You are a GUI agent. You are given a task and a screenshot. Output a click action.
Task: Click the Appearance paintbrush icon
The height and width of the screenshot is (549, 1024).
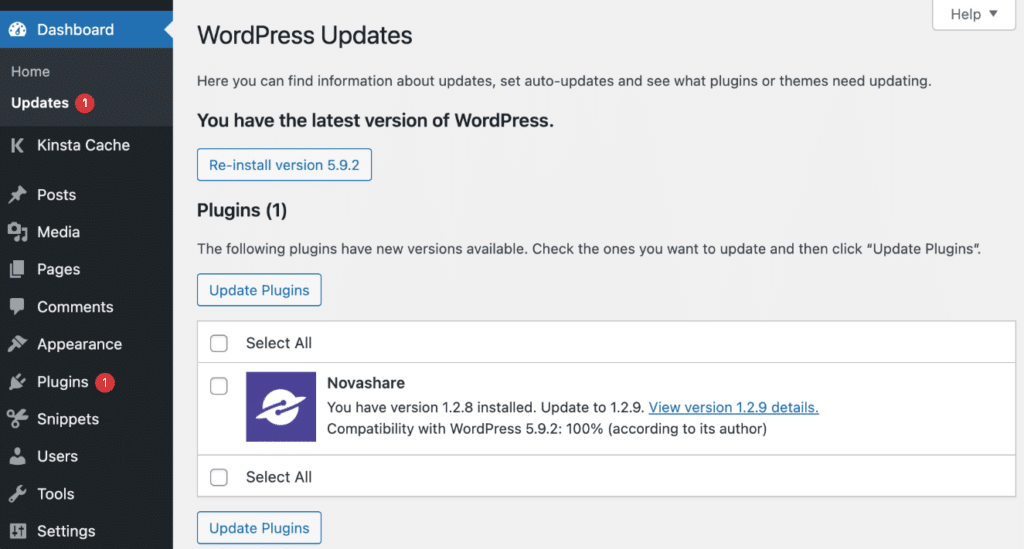(18, 343)
